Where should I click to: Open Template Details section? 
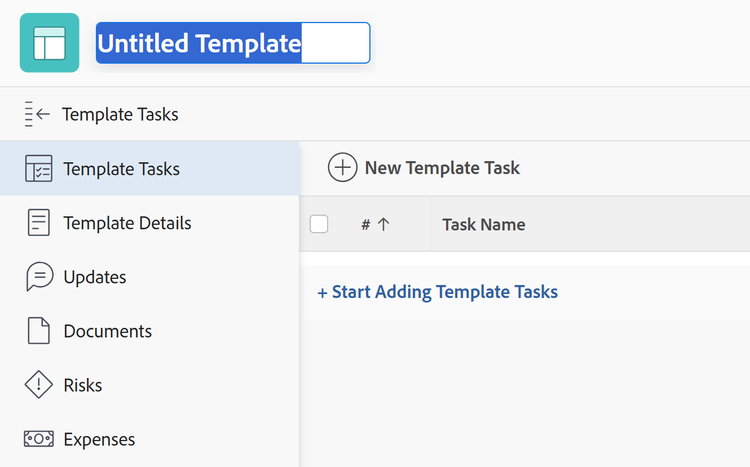(x=127, y=223)
